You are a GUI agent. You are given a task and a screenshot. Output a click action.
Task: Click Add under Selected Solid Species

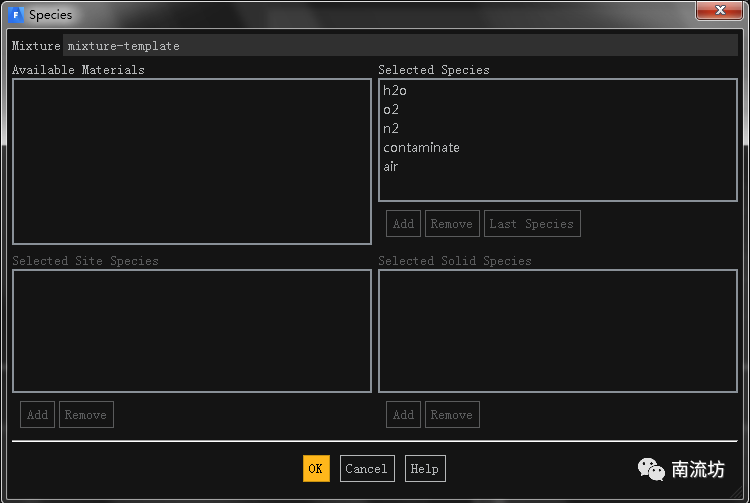(403, 415)
